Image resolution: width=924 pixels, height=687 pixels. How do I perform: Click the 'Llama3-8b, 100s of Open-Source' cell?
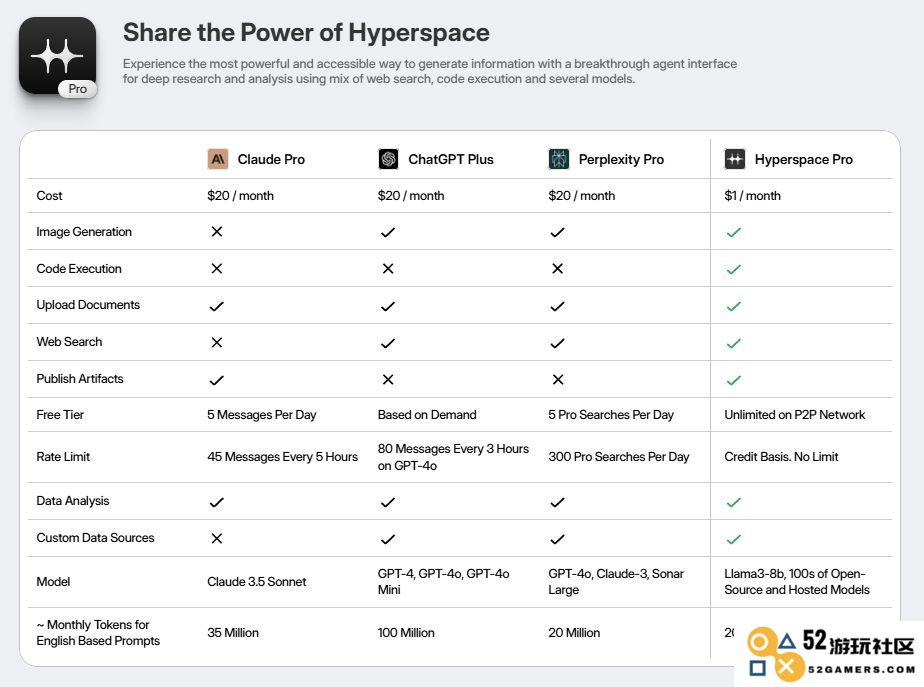797,582
